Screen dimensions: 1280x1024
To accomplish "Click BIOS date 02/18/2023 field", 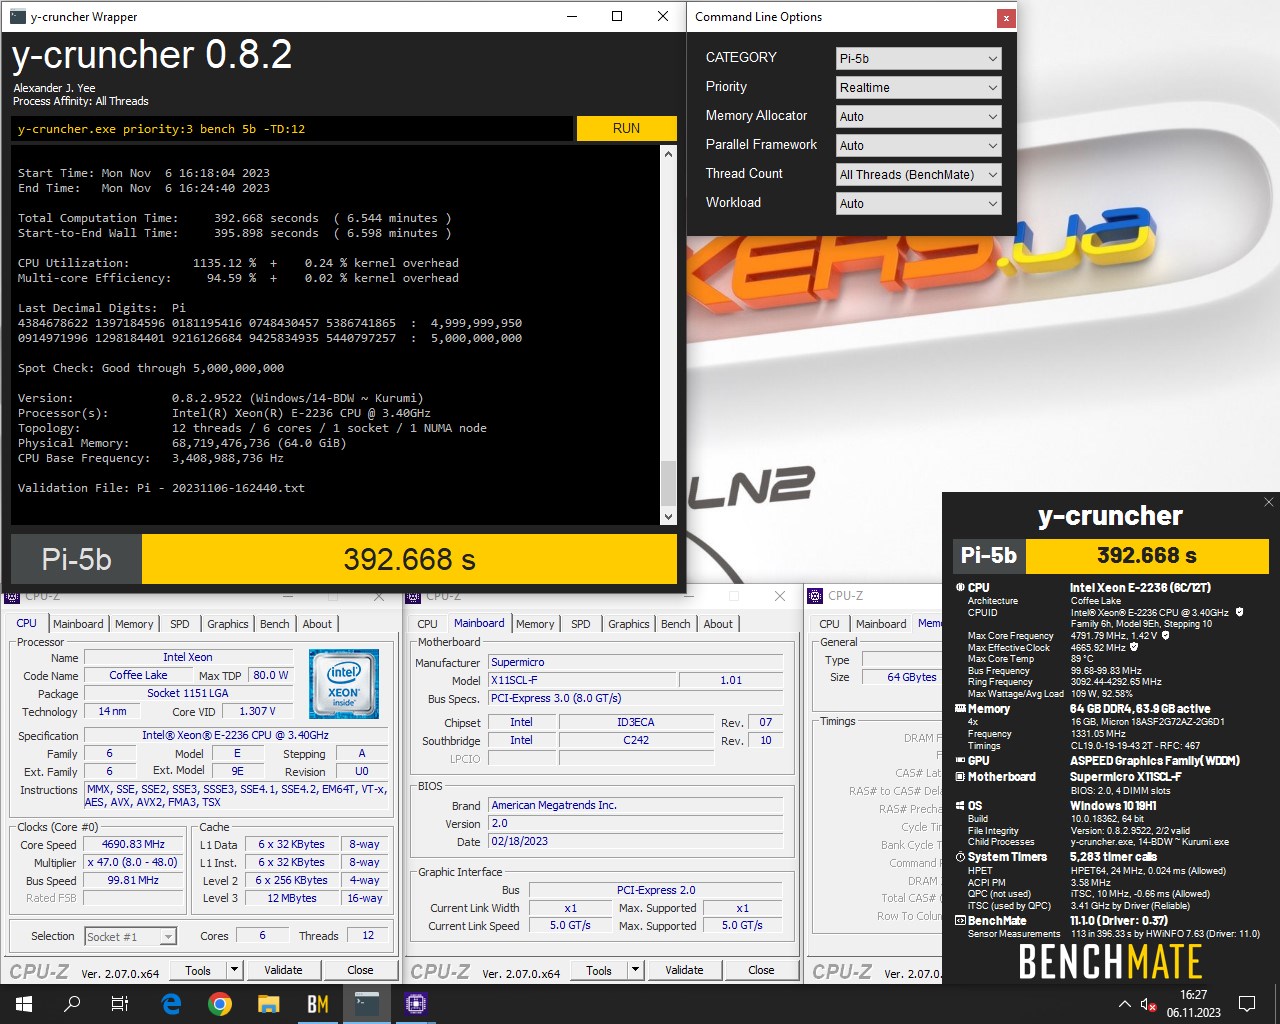I will click(x=637, y=841).
